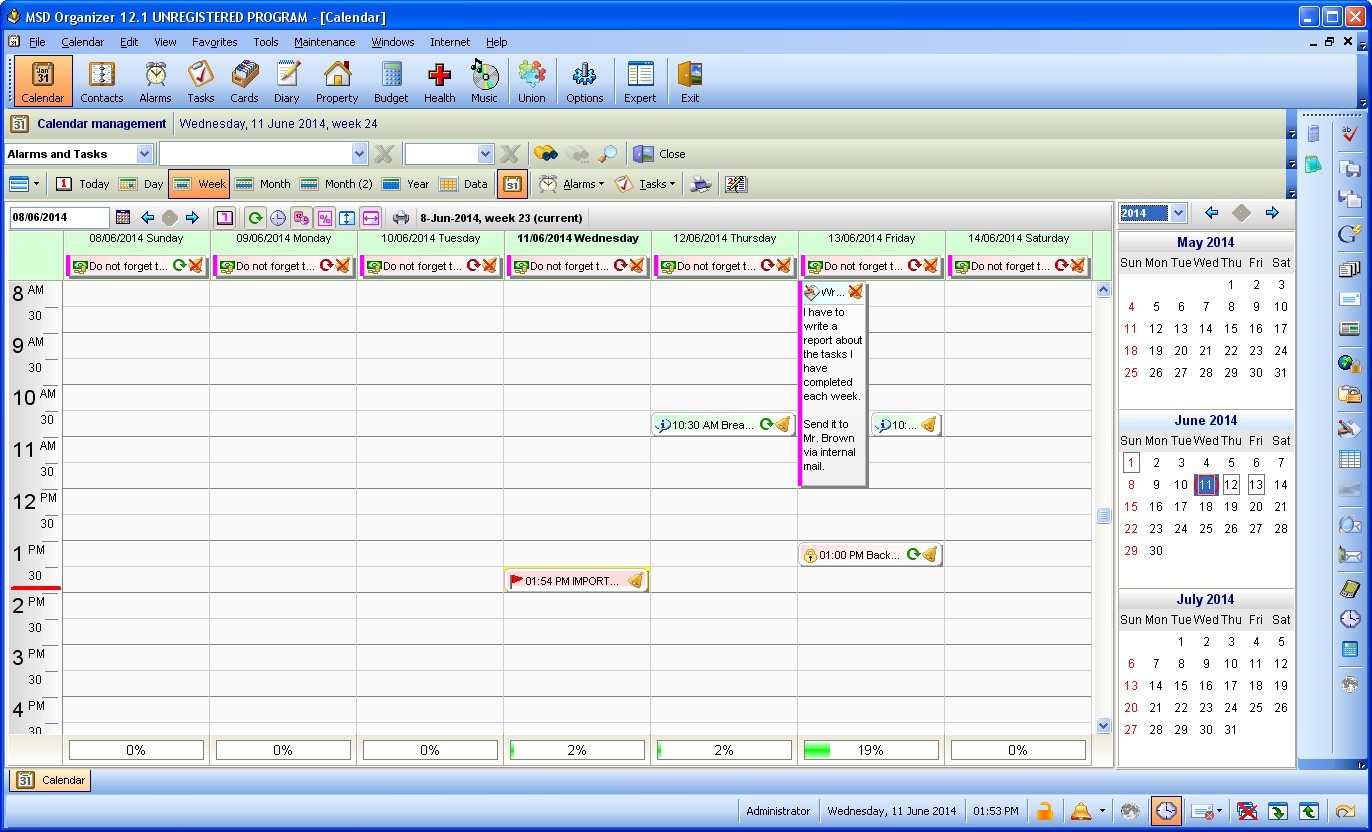Select June 12 in the mini calendar
The image size is (1372, 832).
[1231, 485]
